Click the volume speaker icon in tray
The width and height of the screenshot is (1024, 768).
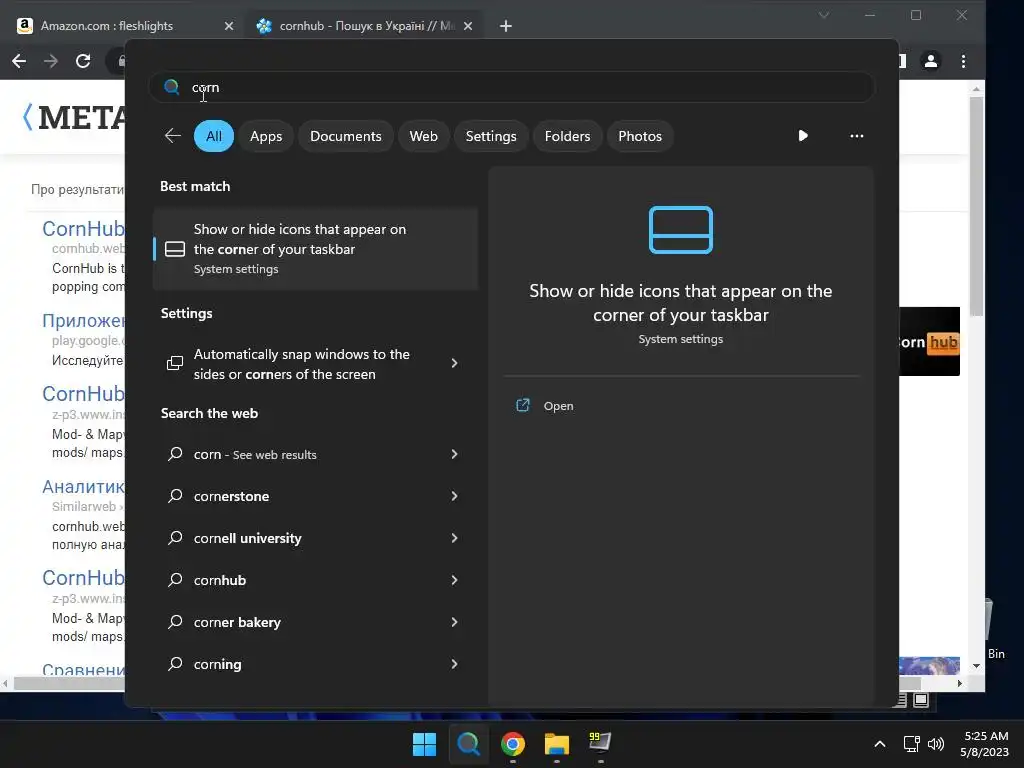click(x=935, y=744)
